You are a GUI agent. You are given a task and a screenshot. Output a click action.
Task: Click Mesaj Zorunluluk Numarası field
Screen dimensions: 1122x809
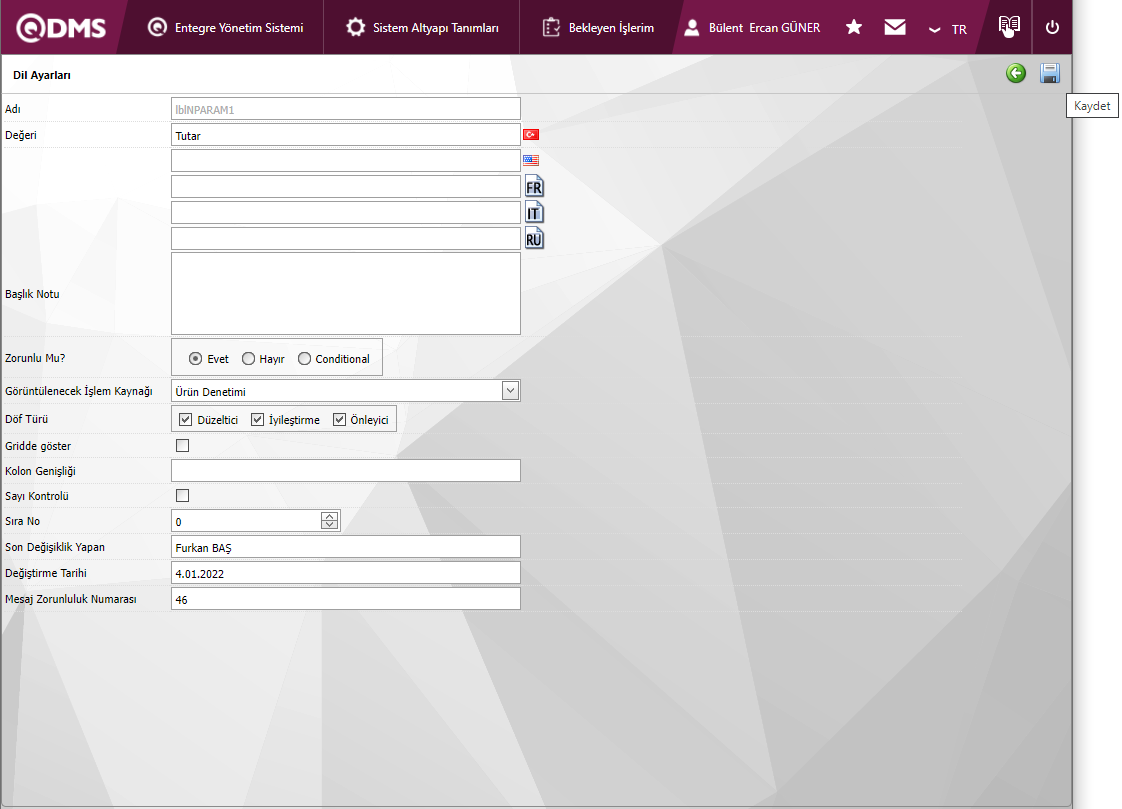(x=346, y=599)
